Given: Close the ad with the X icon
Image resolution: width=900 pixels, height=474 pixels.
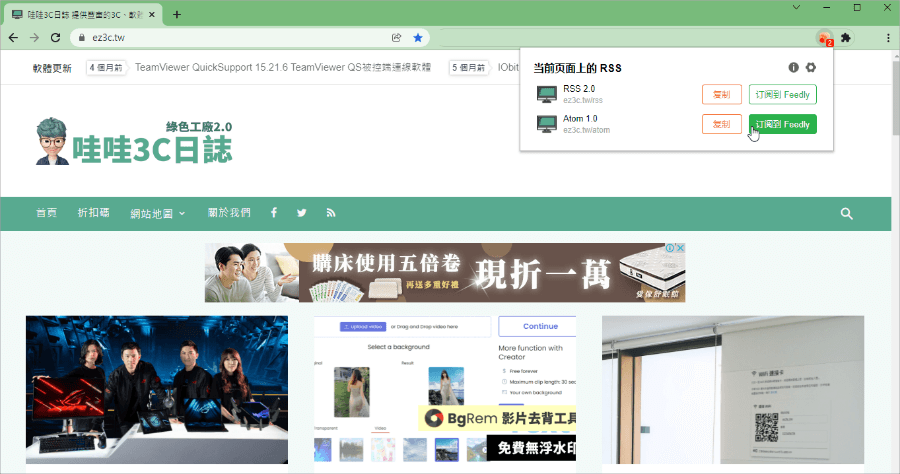Looking at the screenshot, I should (x=680, y=248).
